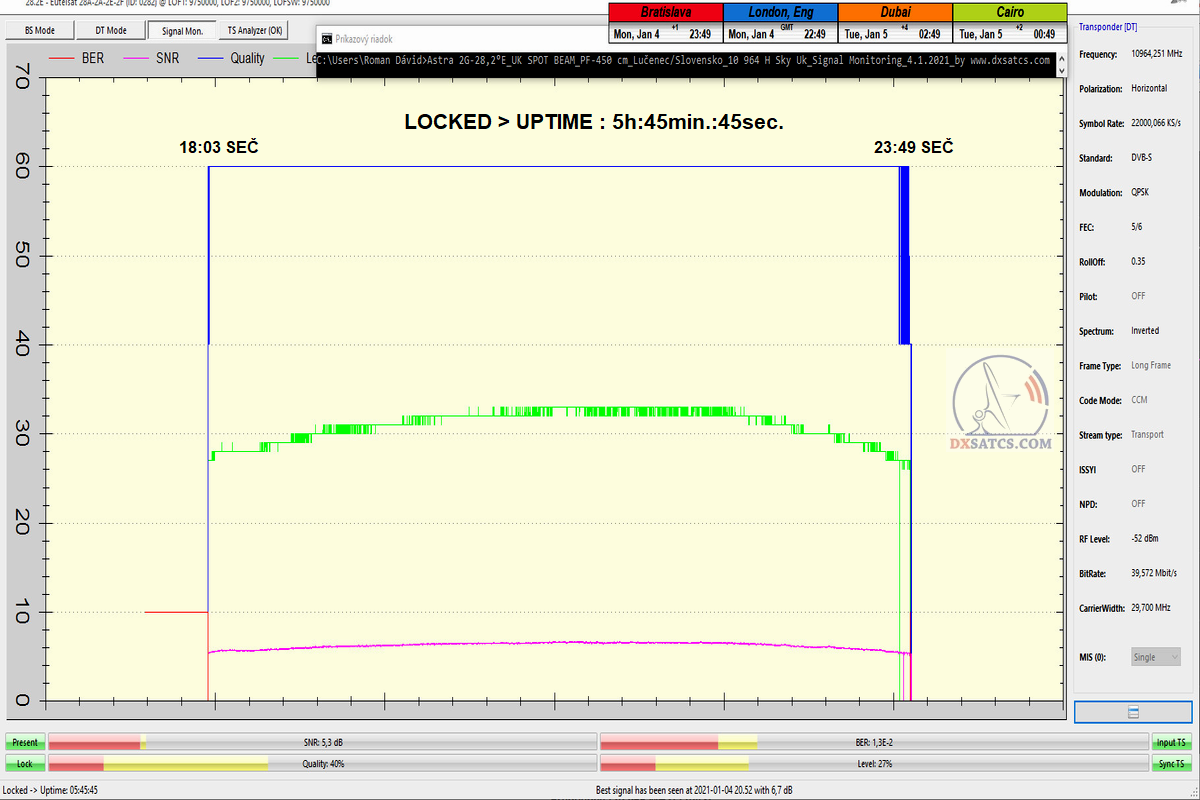This screenshot has height=800, width=1200.
Task: Select the Signal Mon. tab
Action: (182, 31)
